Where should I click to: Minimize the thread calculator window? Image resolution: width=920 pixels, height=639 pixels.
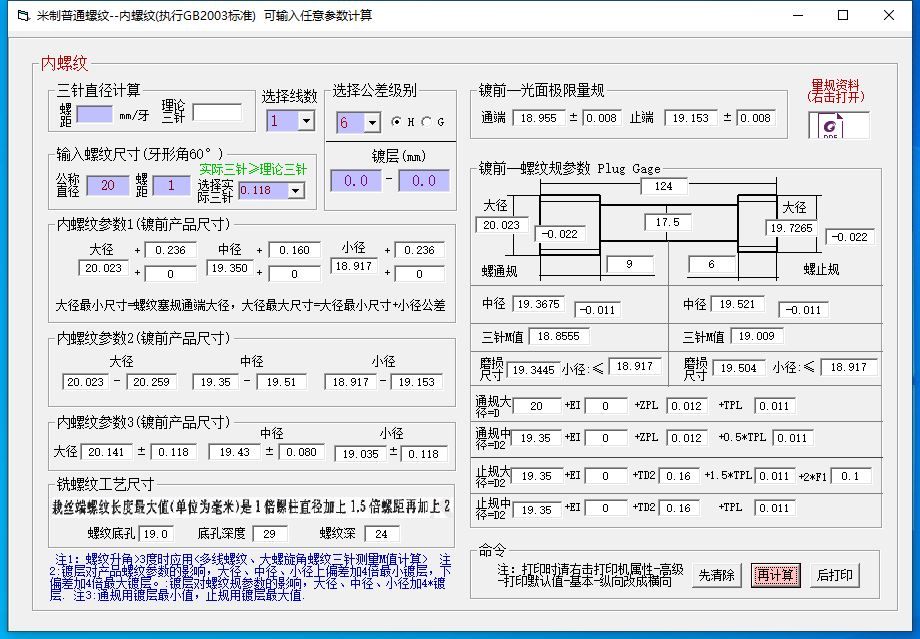(x=798, y=16)
